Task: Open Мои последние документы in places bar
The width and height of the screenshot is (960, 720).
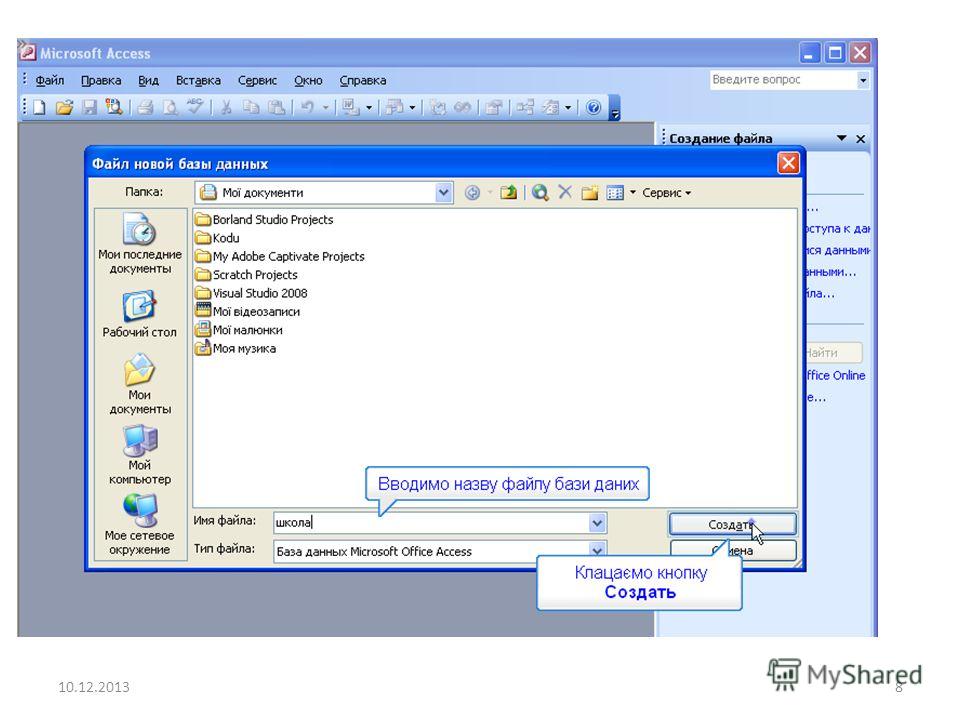Action: tap(140, 243)
